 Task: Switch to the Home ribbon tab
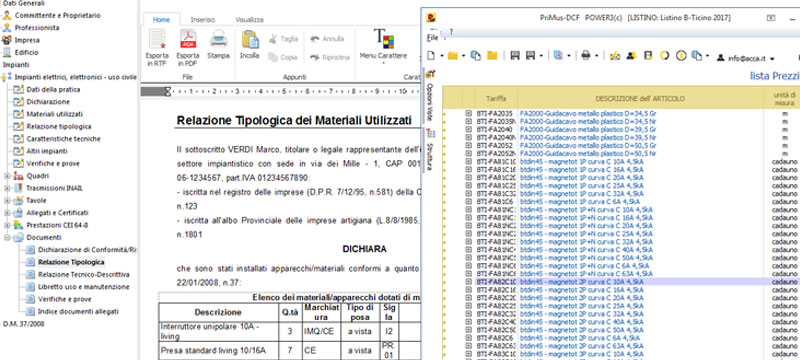pos(161,19)
